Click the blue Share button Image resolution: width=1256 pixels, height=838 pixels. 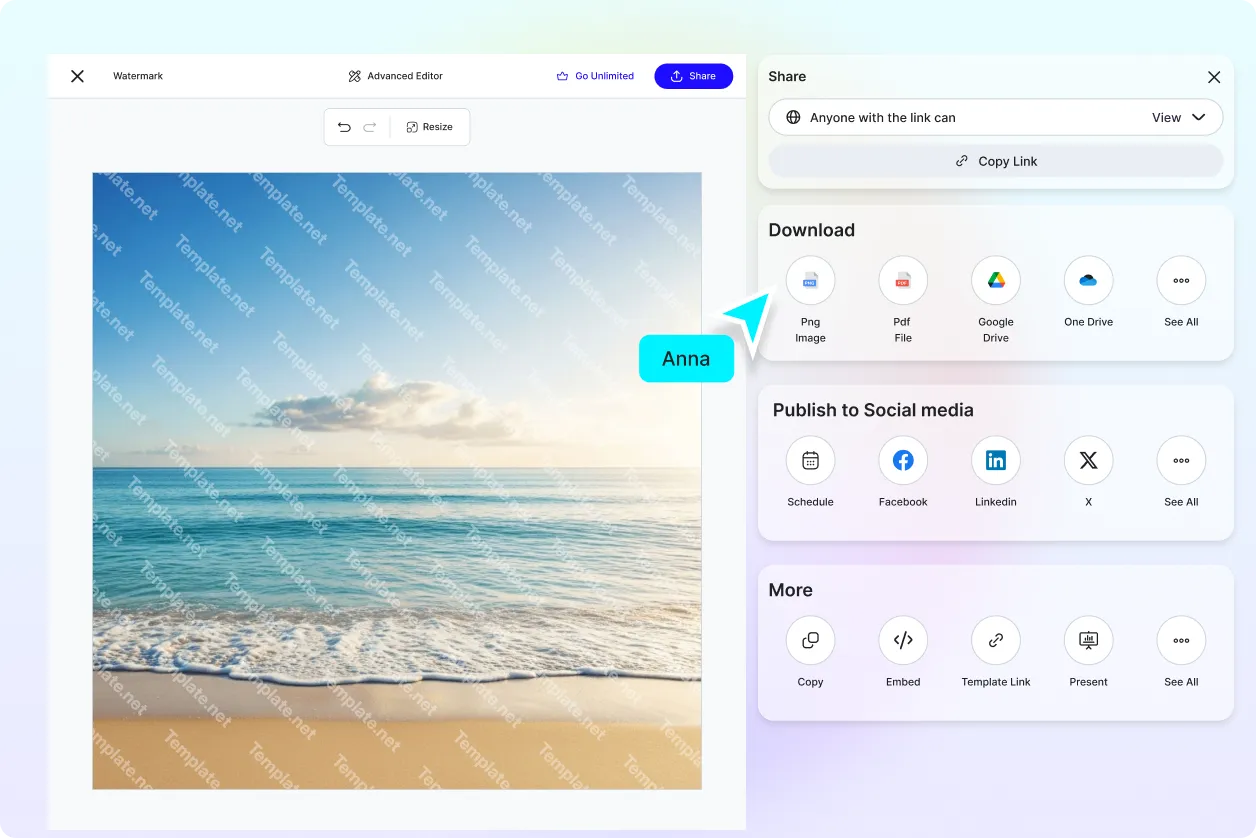[693, 76]
